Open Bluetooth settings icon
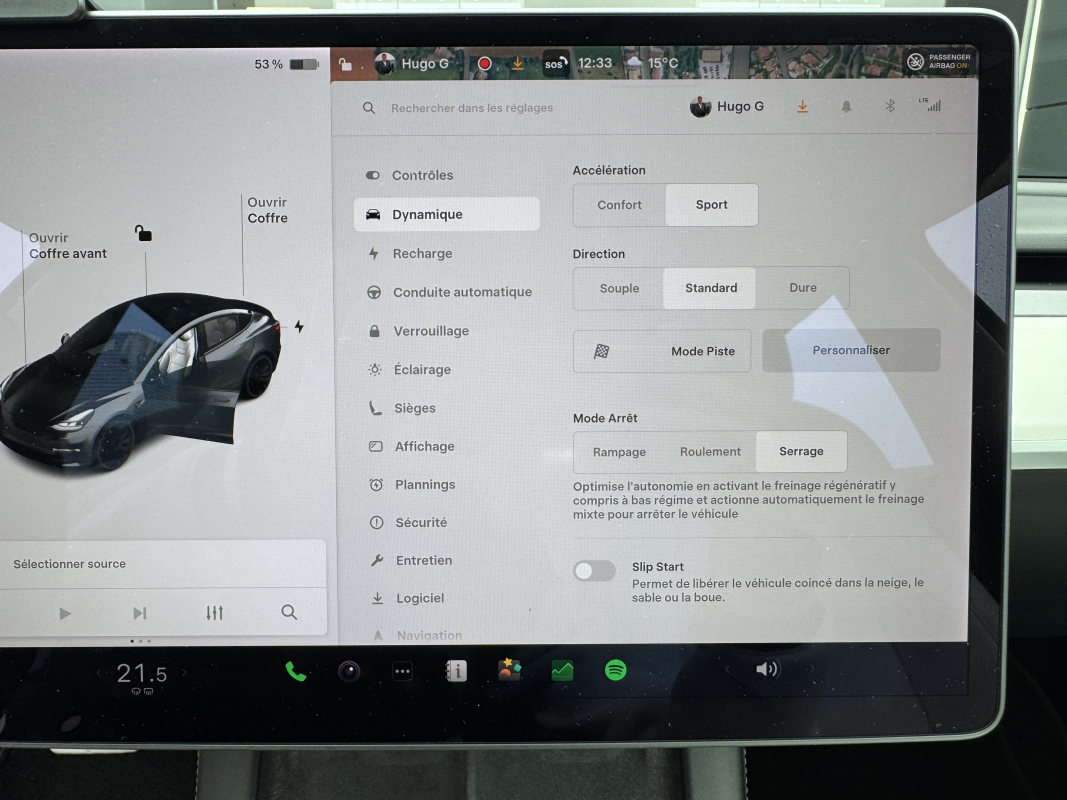 (x=889, y=105)
